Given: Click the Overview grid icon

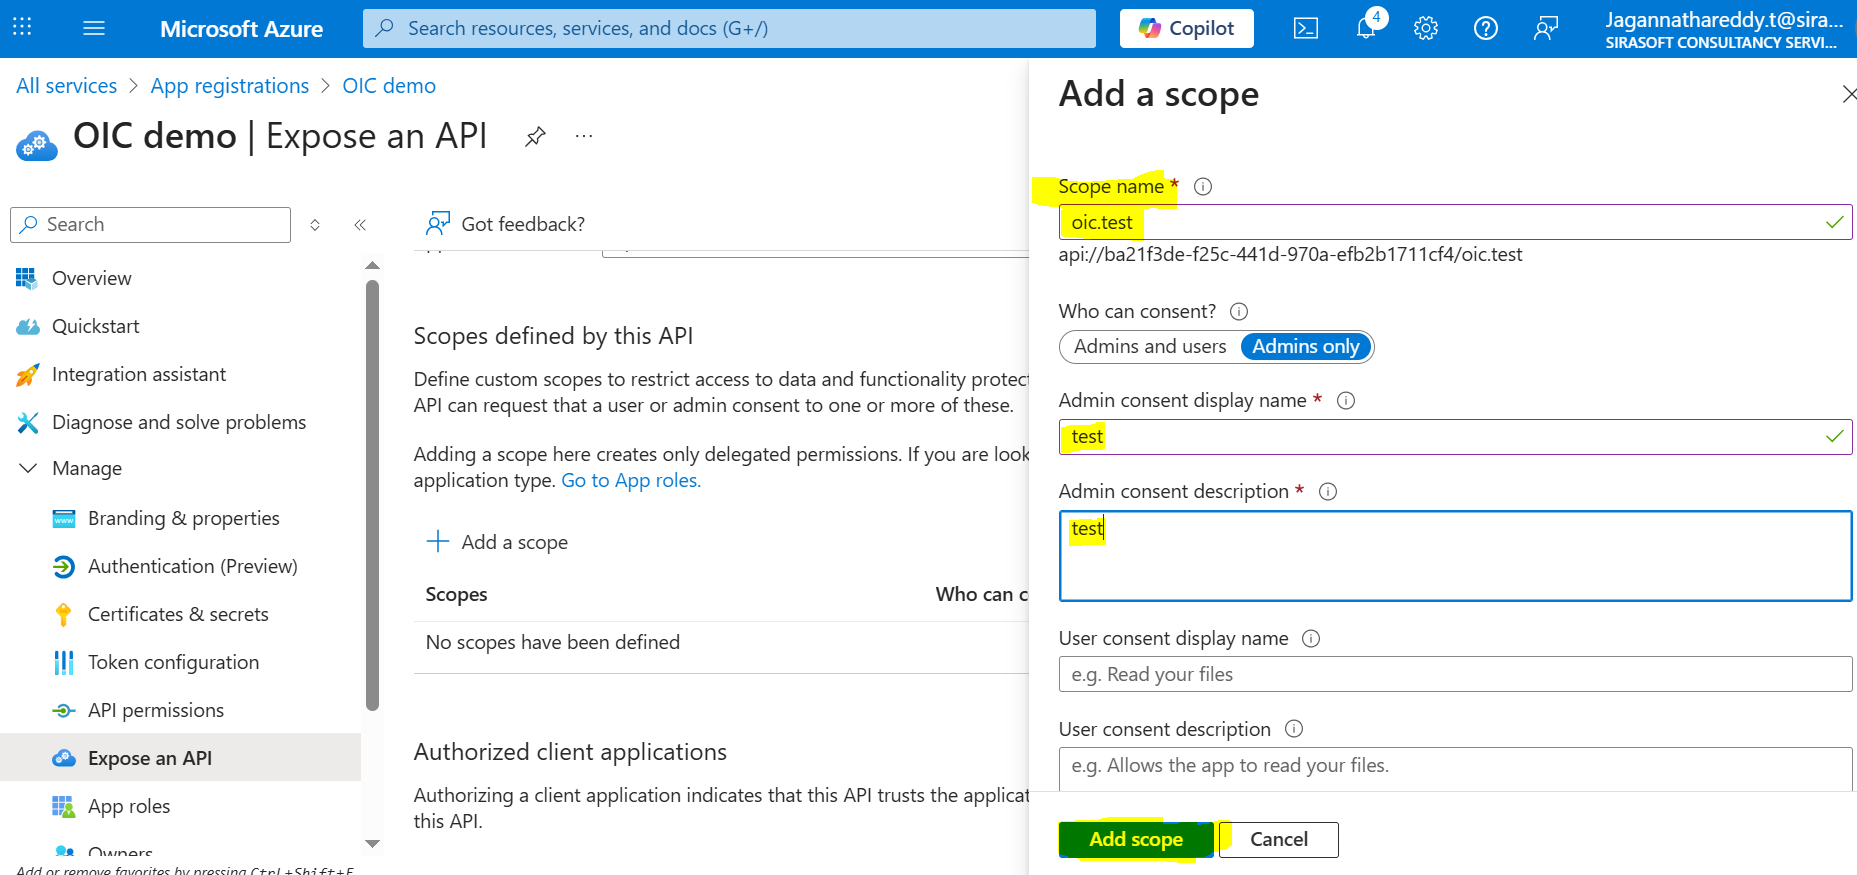Looking at the screenshot, I should 27,278.
